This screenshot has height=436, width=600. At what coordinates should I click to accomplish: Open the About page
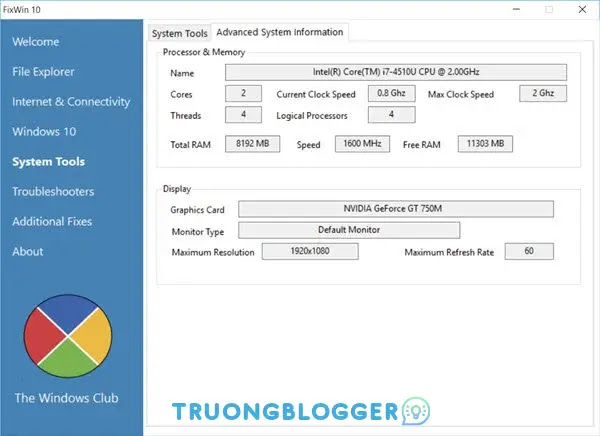pyautogui.click(x=28, y=251)
